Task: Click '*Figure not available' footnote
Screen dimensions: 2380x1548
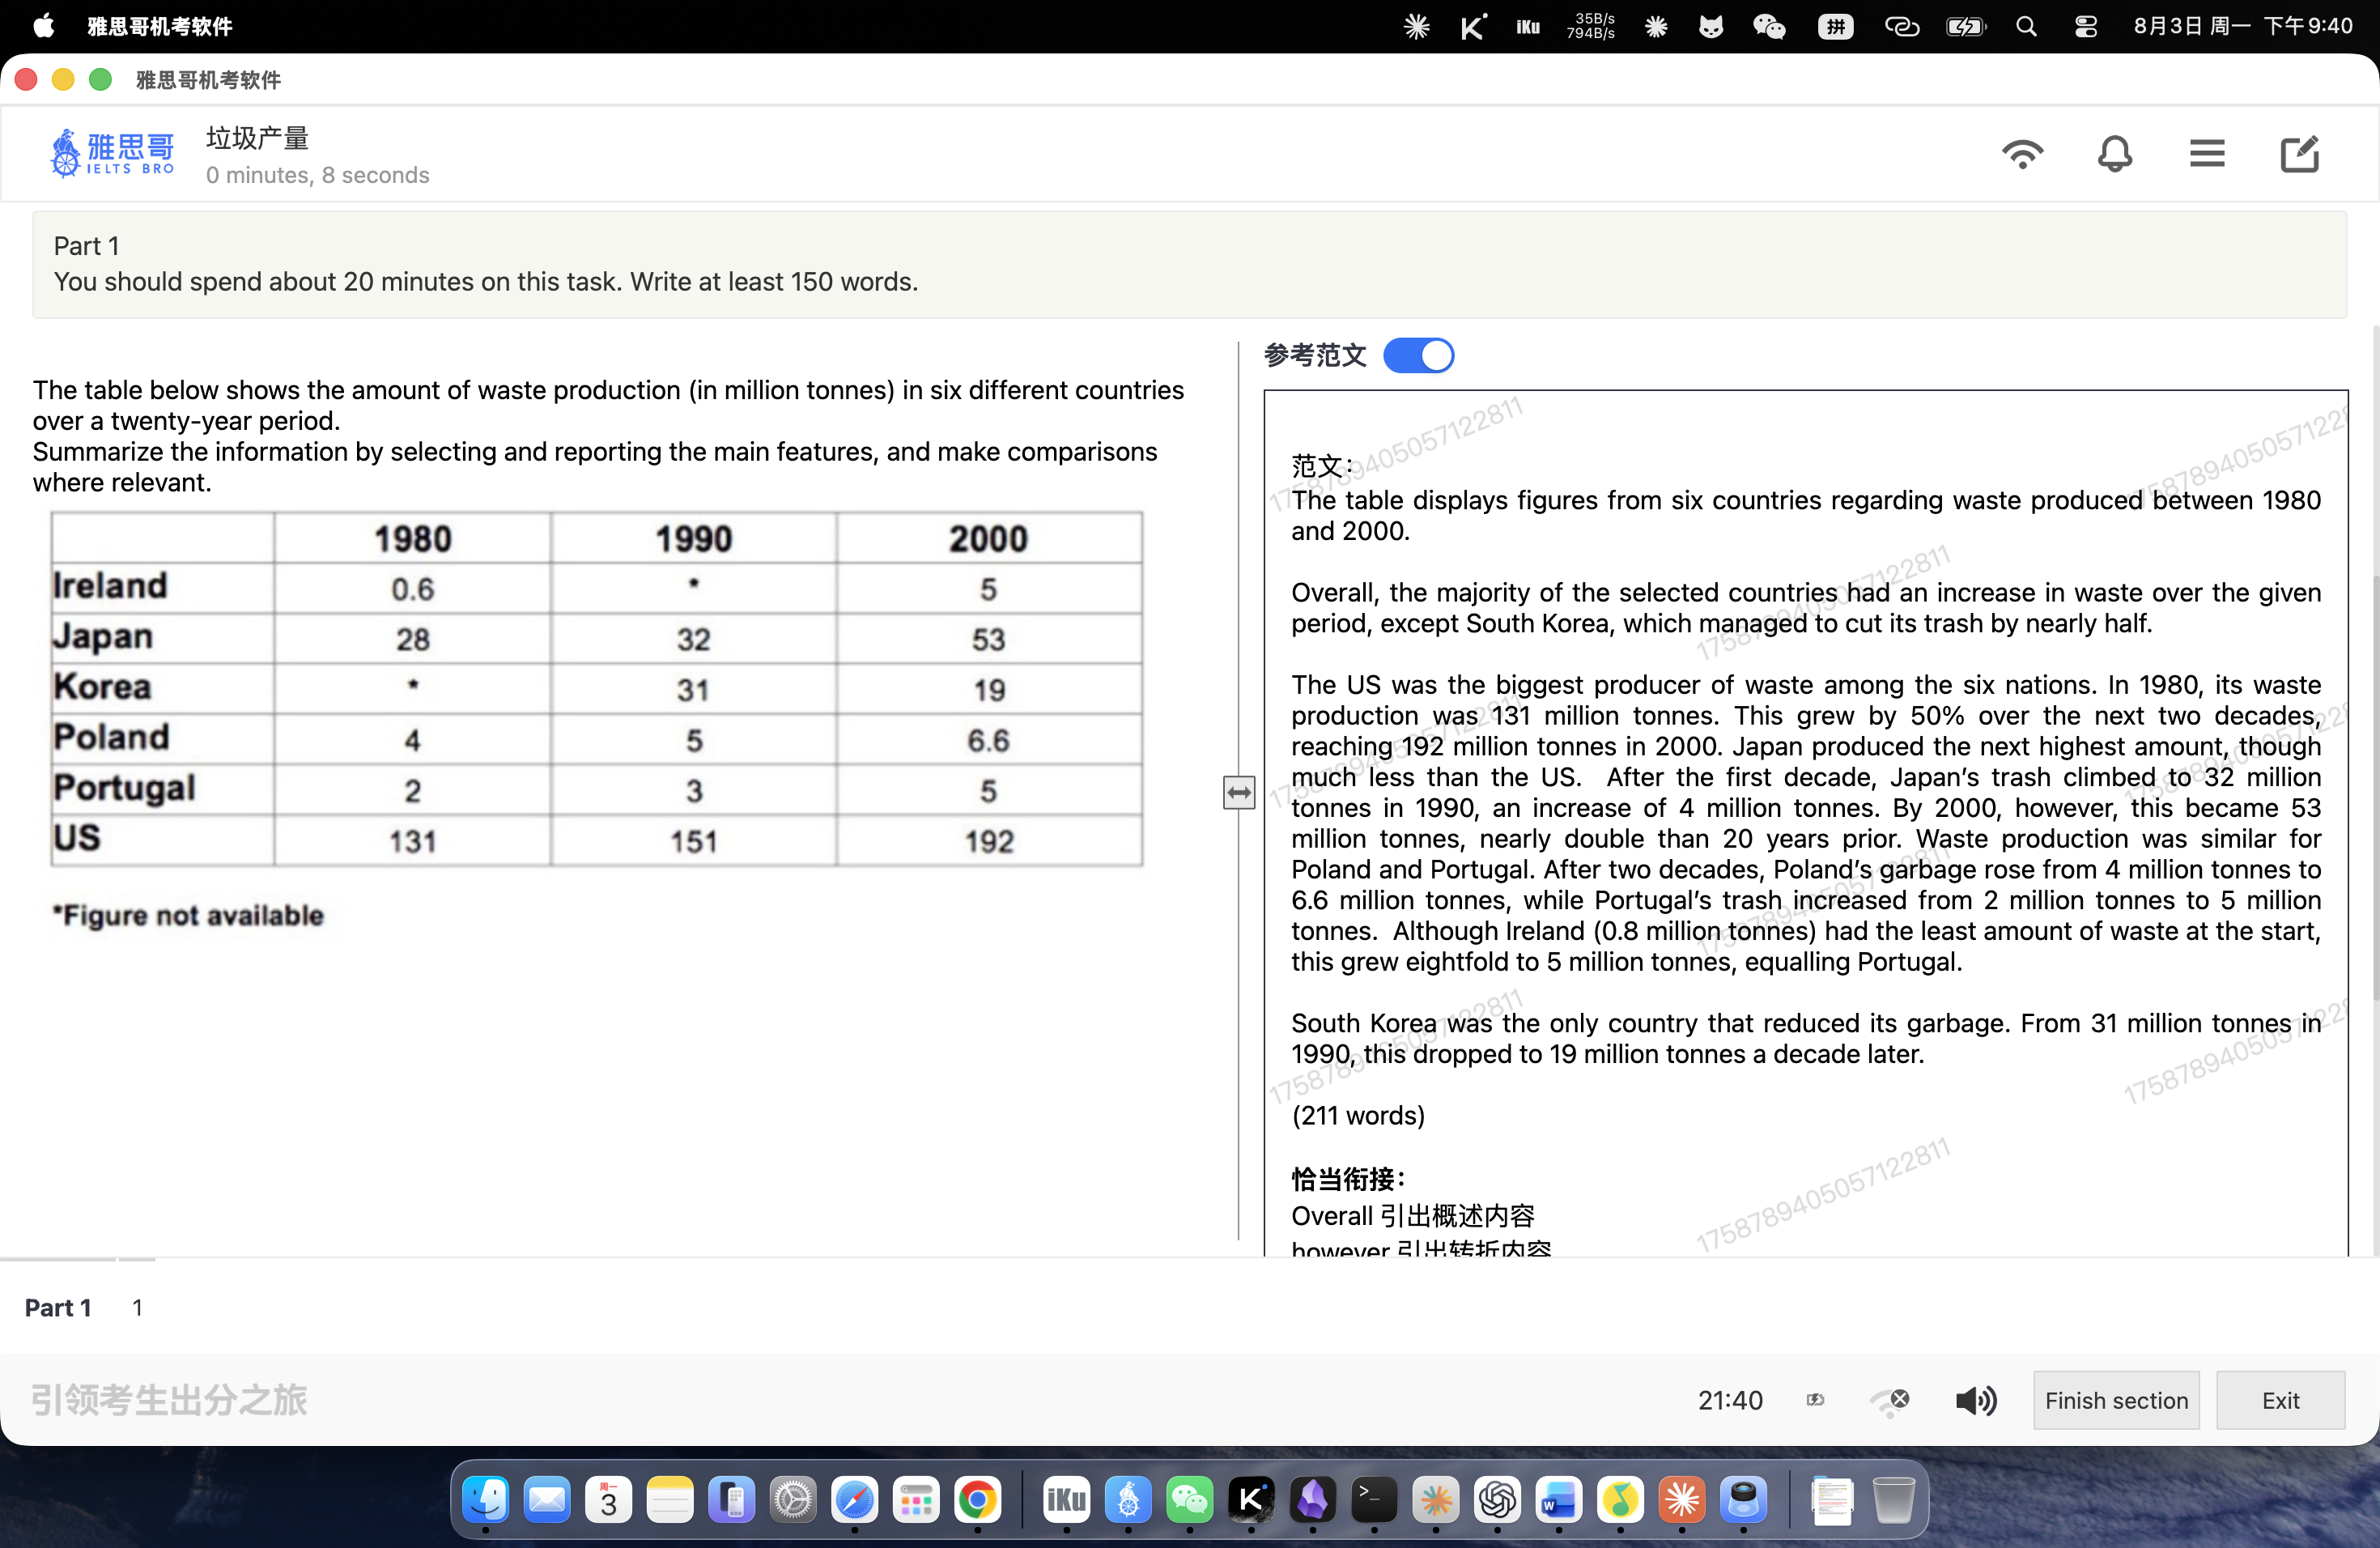Action: (188, 915)
